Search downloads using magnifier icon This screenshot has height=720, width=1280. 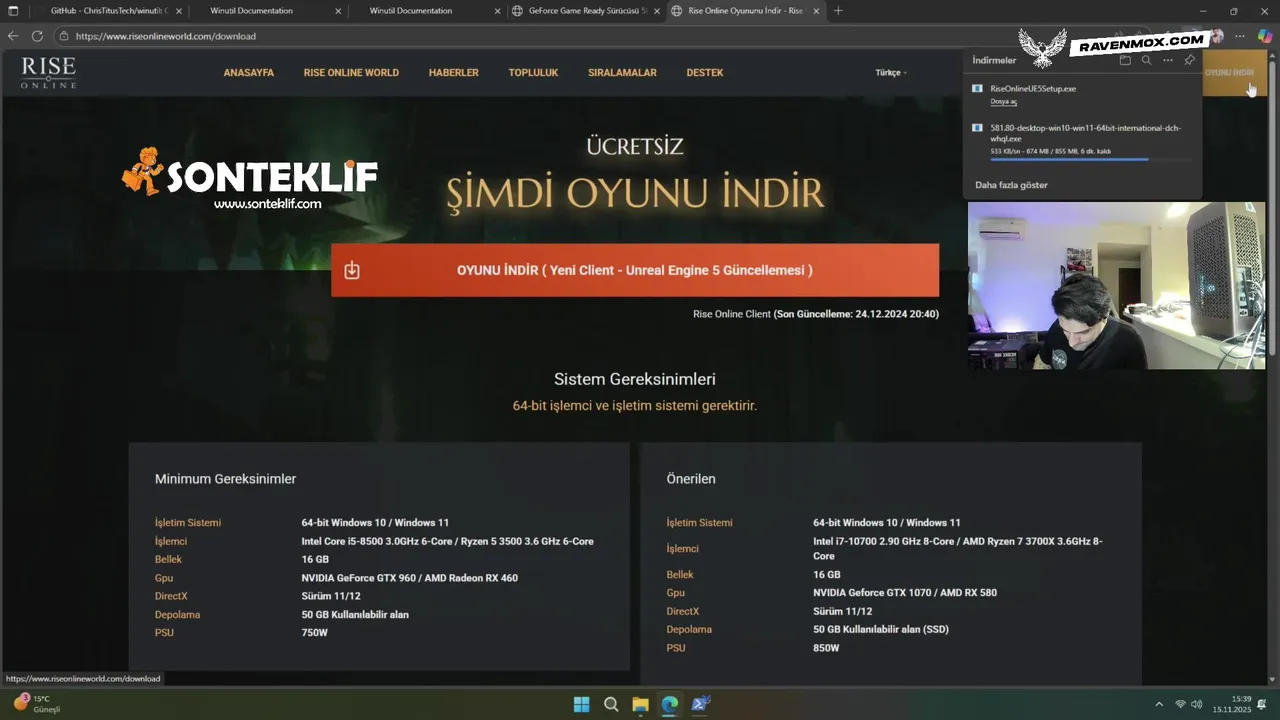[1146, 60]
